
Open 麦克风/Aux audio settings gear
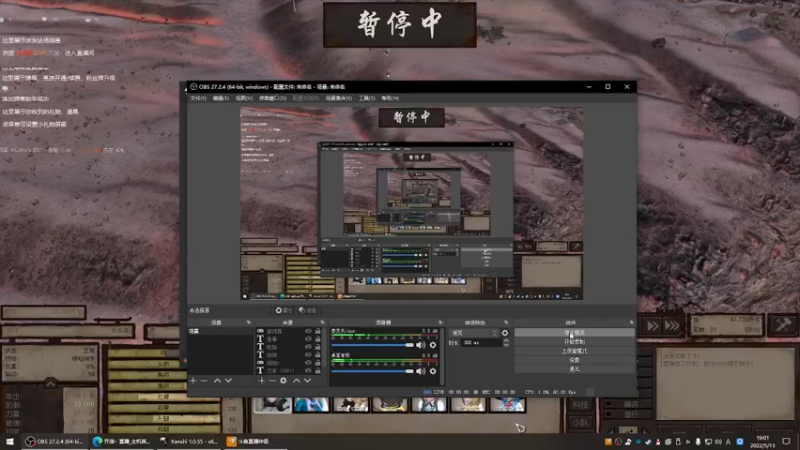[433, 345]
